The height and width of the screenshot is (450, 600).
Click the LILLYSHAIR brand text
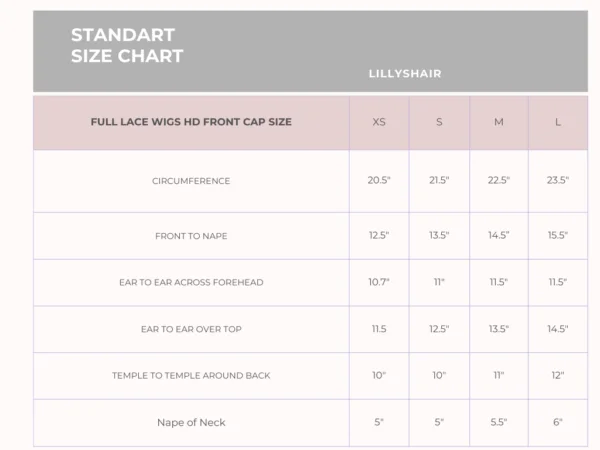(x=404, y=74)
